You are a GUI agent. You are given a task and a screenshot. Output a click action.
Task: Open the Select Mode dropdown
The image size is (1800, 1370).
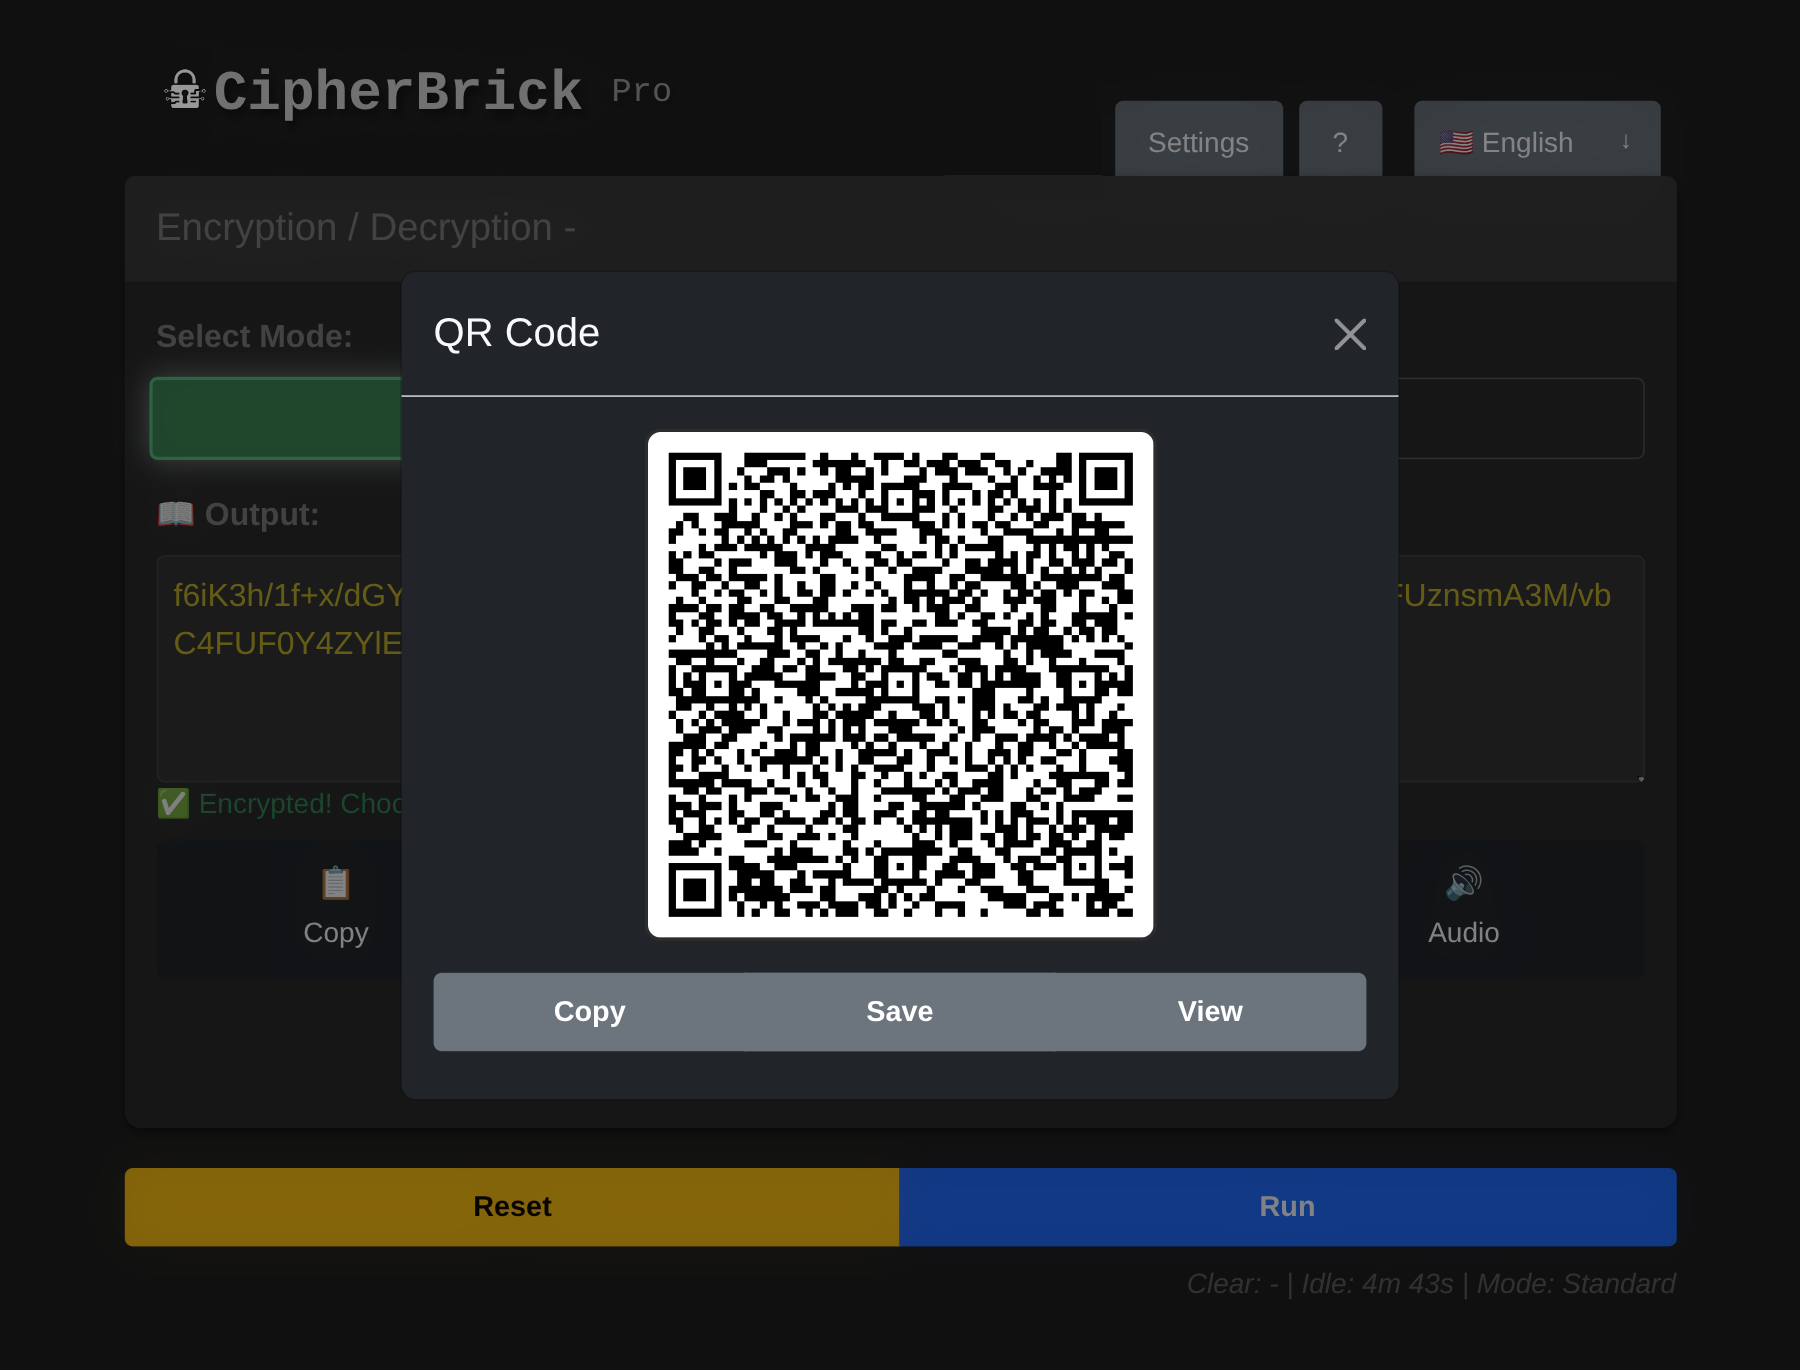(280, 418)
